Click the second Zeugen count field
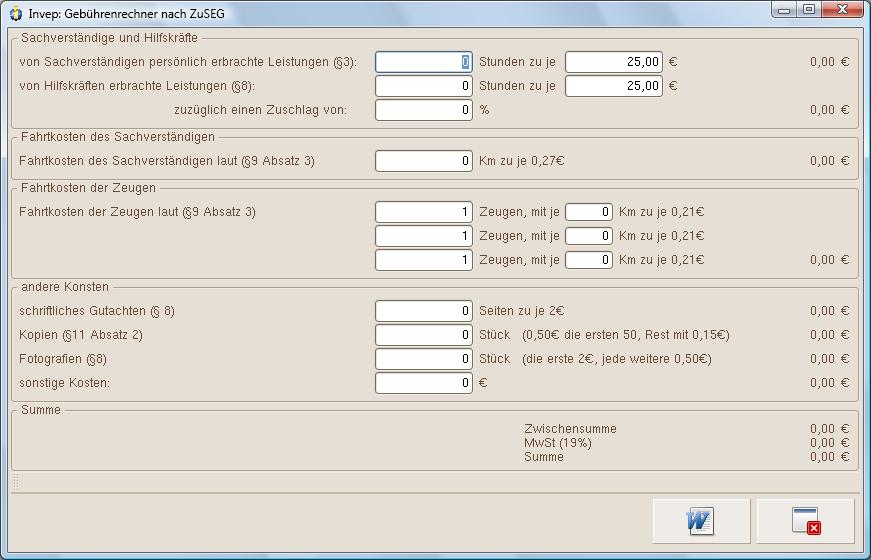The width and height of the screenshot is (871, 560). point(424,236)
